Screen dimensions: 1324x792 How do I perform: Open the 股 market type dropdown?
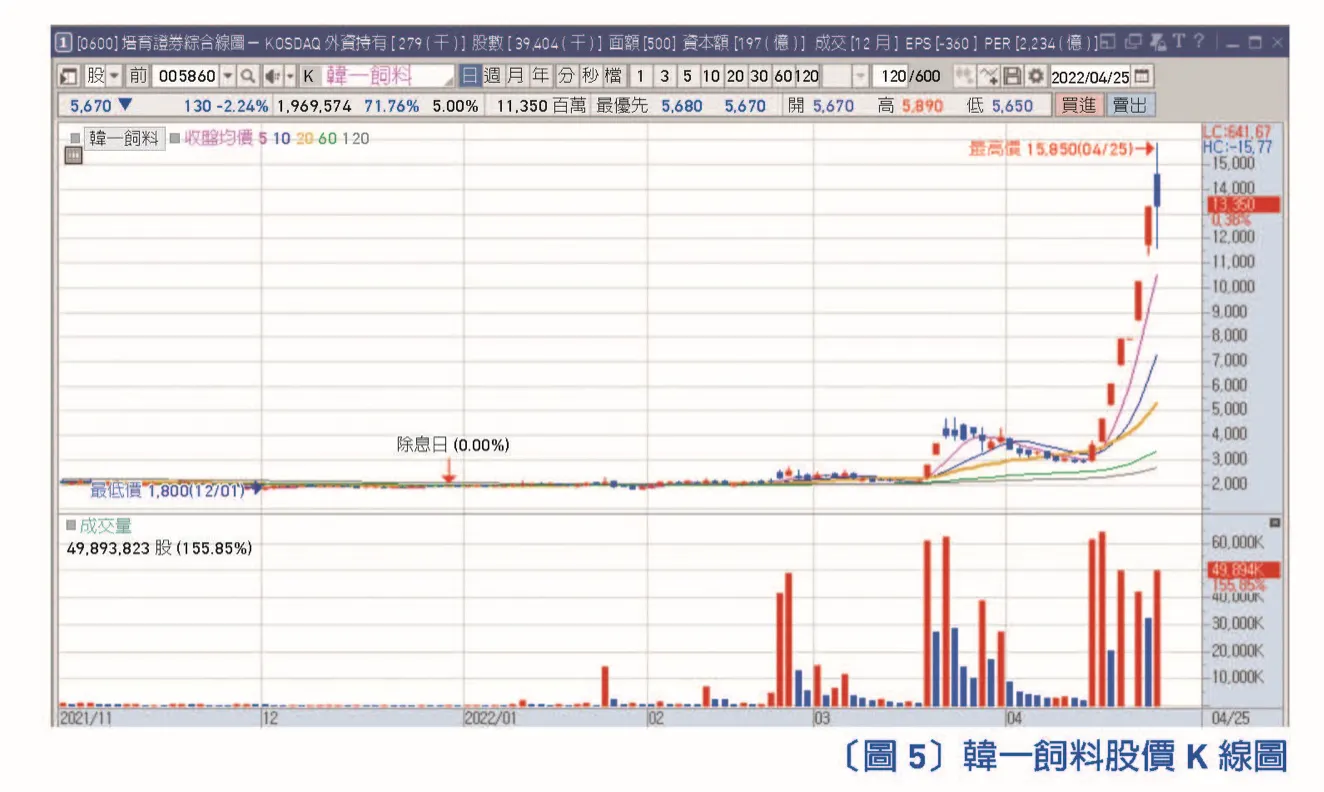click(113, 76)
